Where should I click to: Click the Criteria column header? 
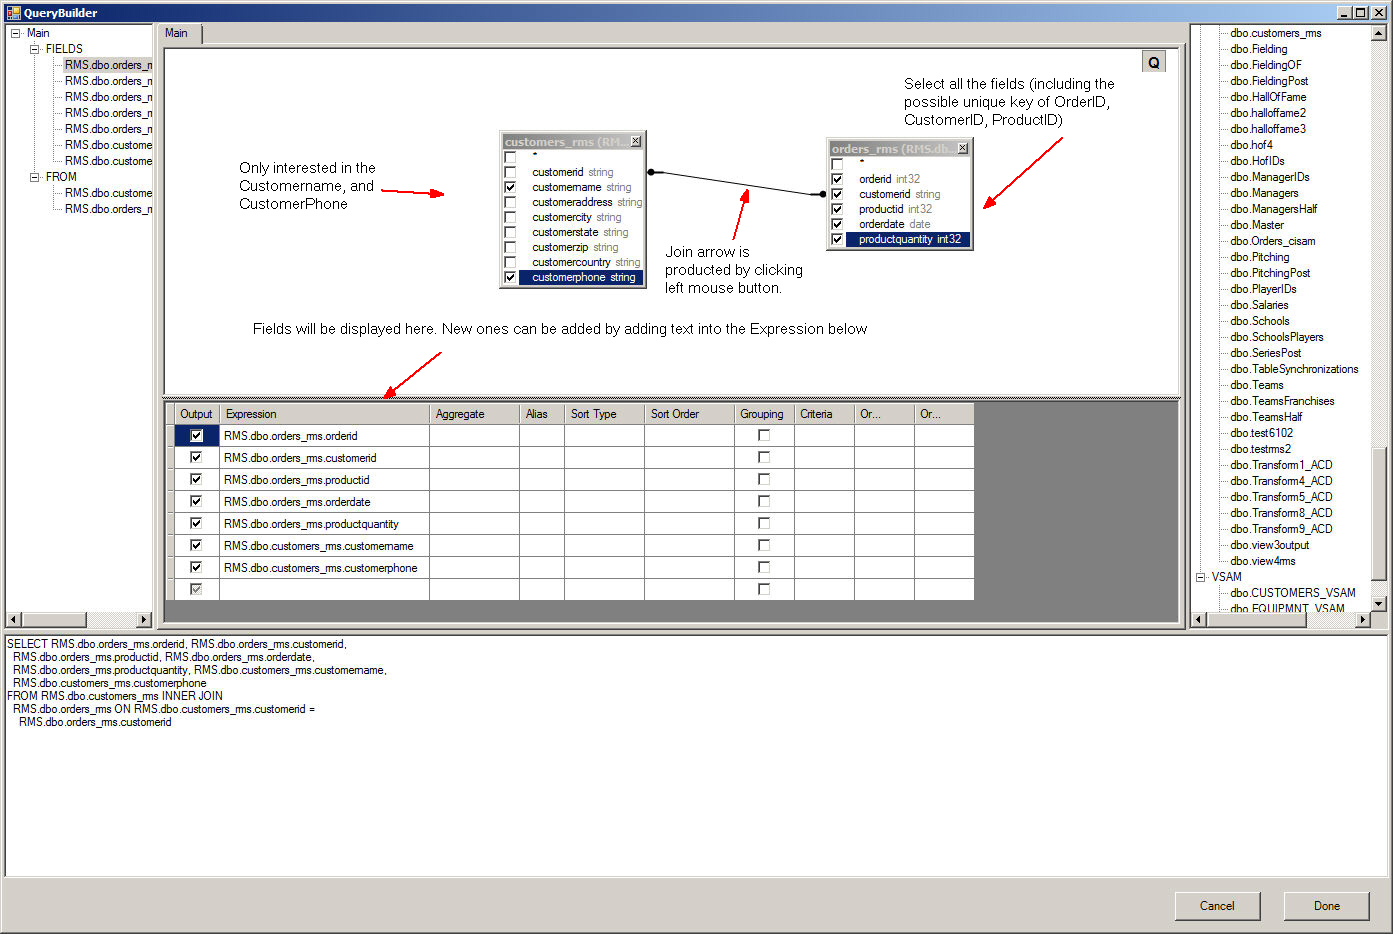click(x=824, y=414)
